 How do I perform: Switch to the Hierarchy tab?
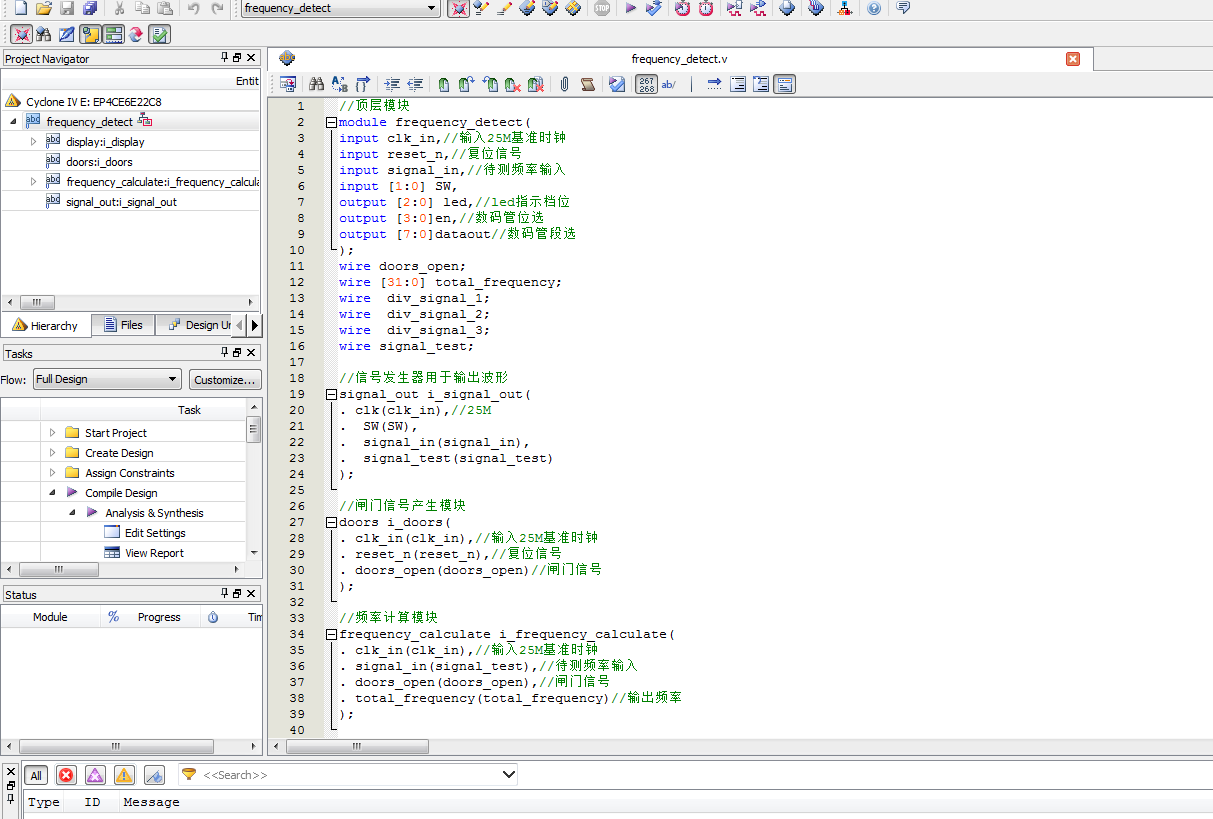point(45,325)
